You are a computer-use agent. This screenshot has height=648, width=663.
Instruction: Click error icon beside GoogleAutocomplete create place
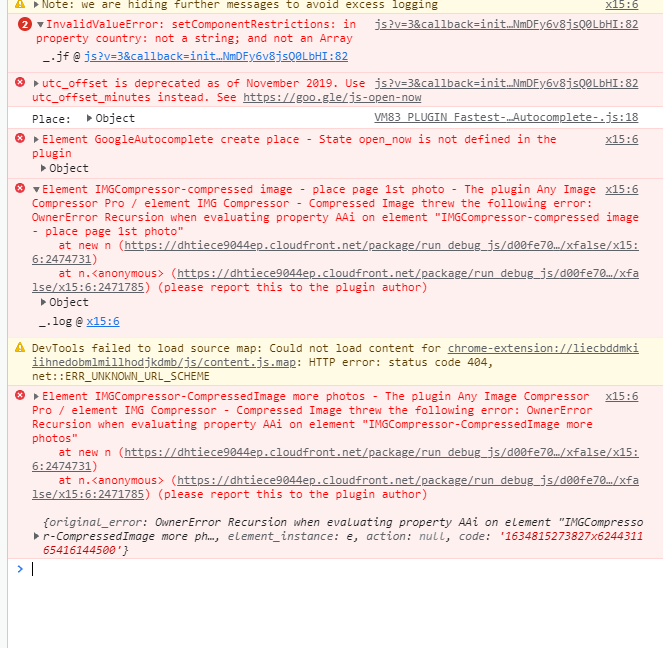(x=20, y=138)
